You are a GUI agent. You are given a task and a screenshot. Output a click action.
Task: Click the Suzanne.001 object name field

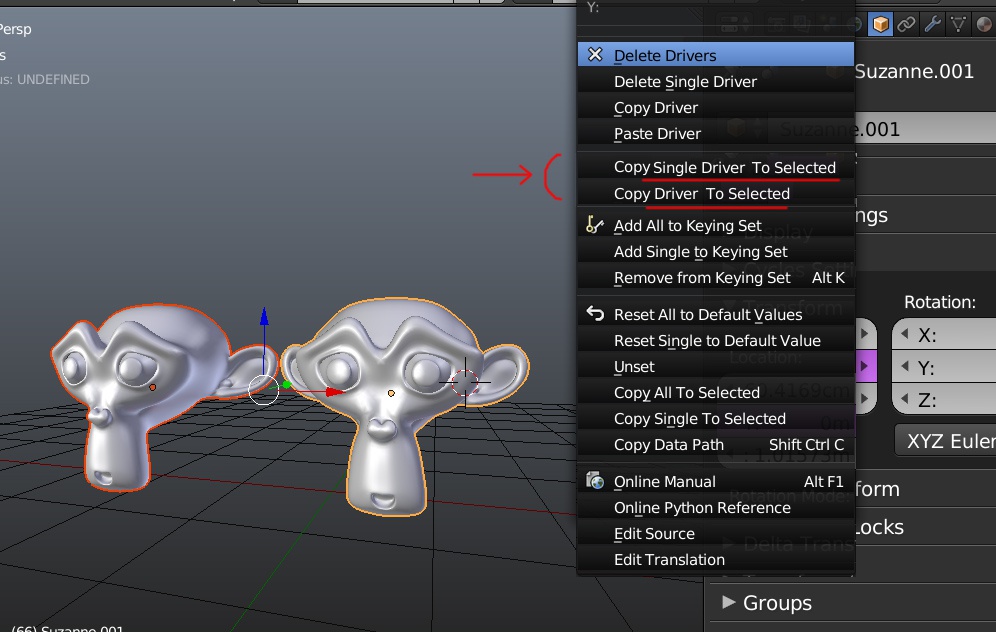[881, 130]
